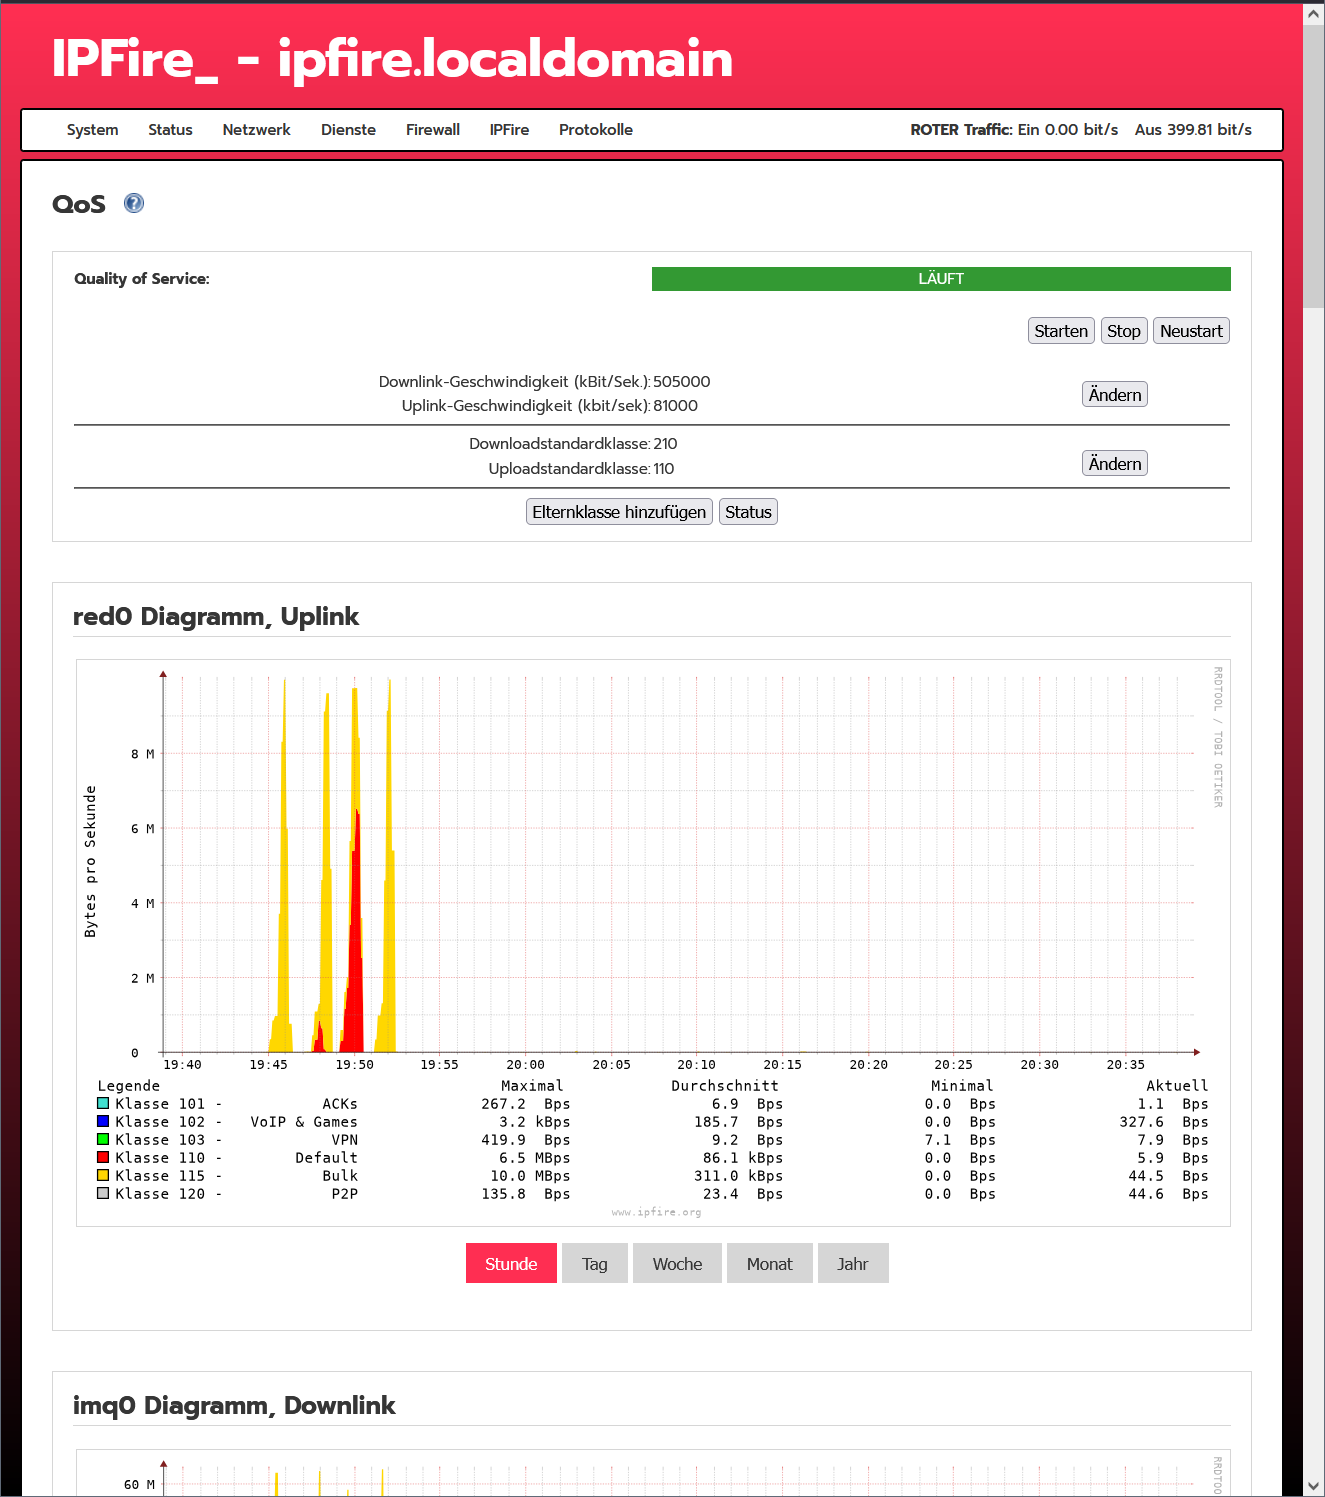Click the 'Quality of Service:' label
This screenshot has height=1497, width=1325.
(x=142, y=279)
